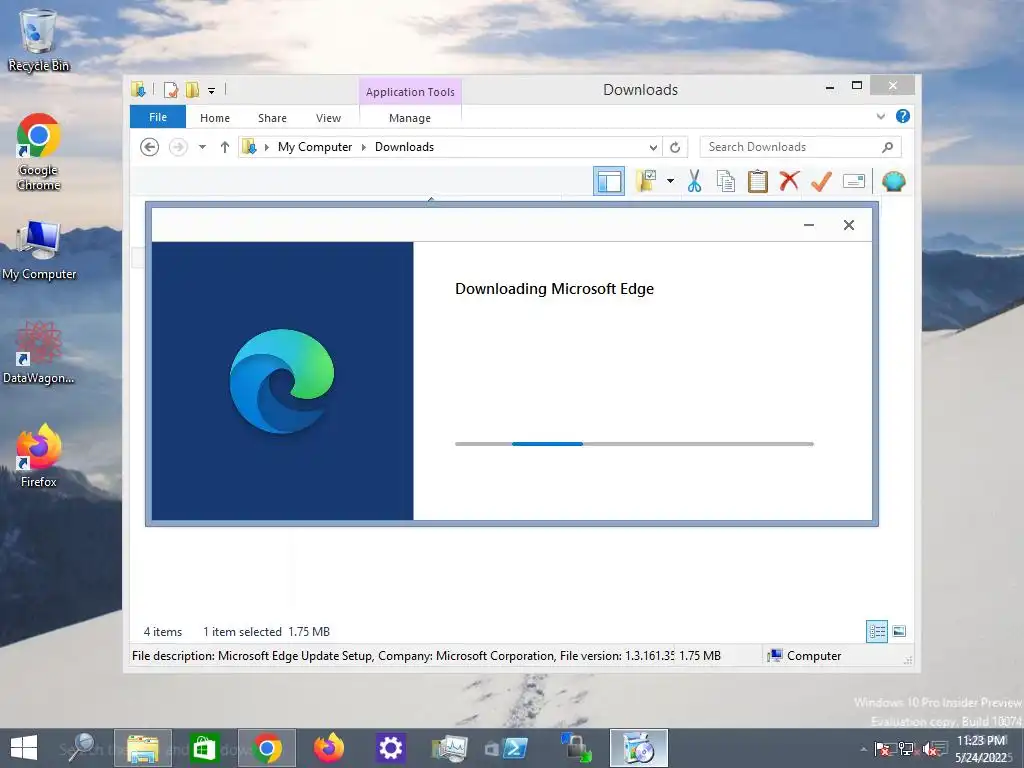Open Explorer help question mark icon
Image resolution: width=1024 pixels, height=768 pixels.
903,116
